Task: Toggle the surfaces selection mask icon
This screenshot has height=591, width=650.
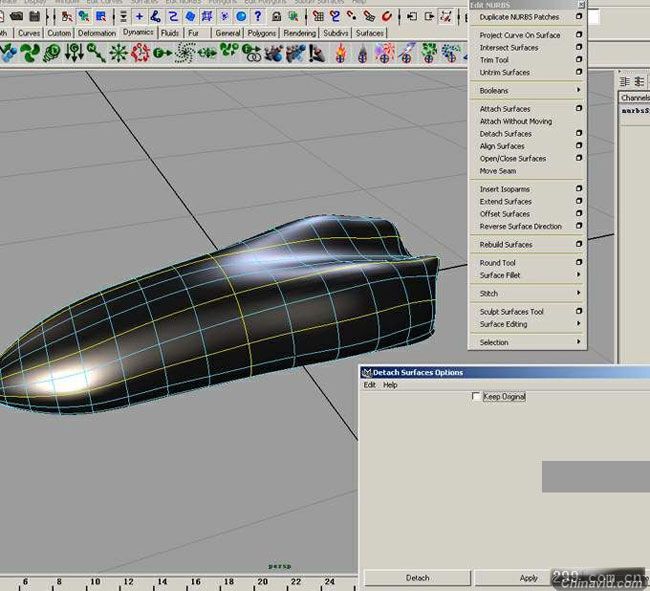Action: [x=190, y=17]
